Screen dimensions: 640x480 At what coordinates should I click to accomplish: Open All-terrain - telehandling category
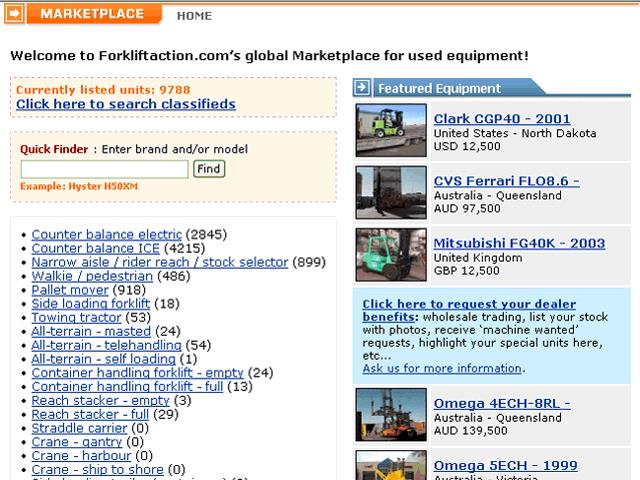(107, 345)
